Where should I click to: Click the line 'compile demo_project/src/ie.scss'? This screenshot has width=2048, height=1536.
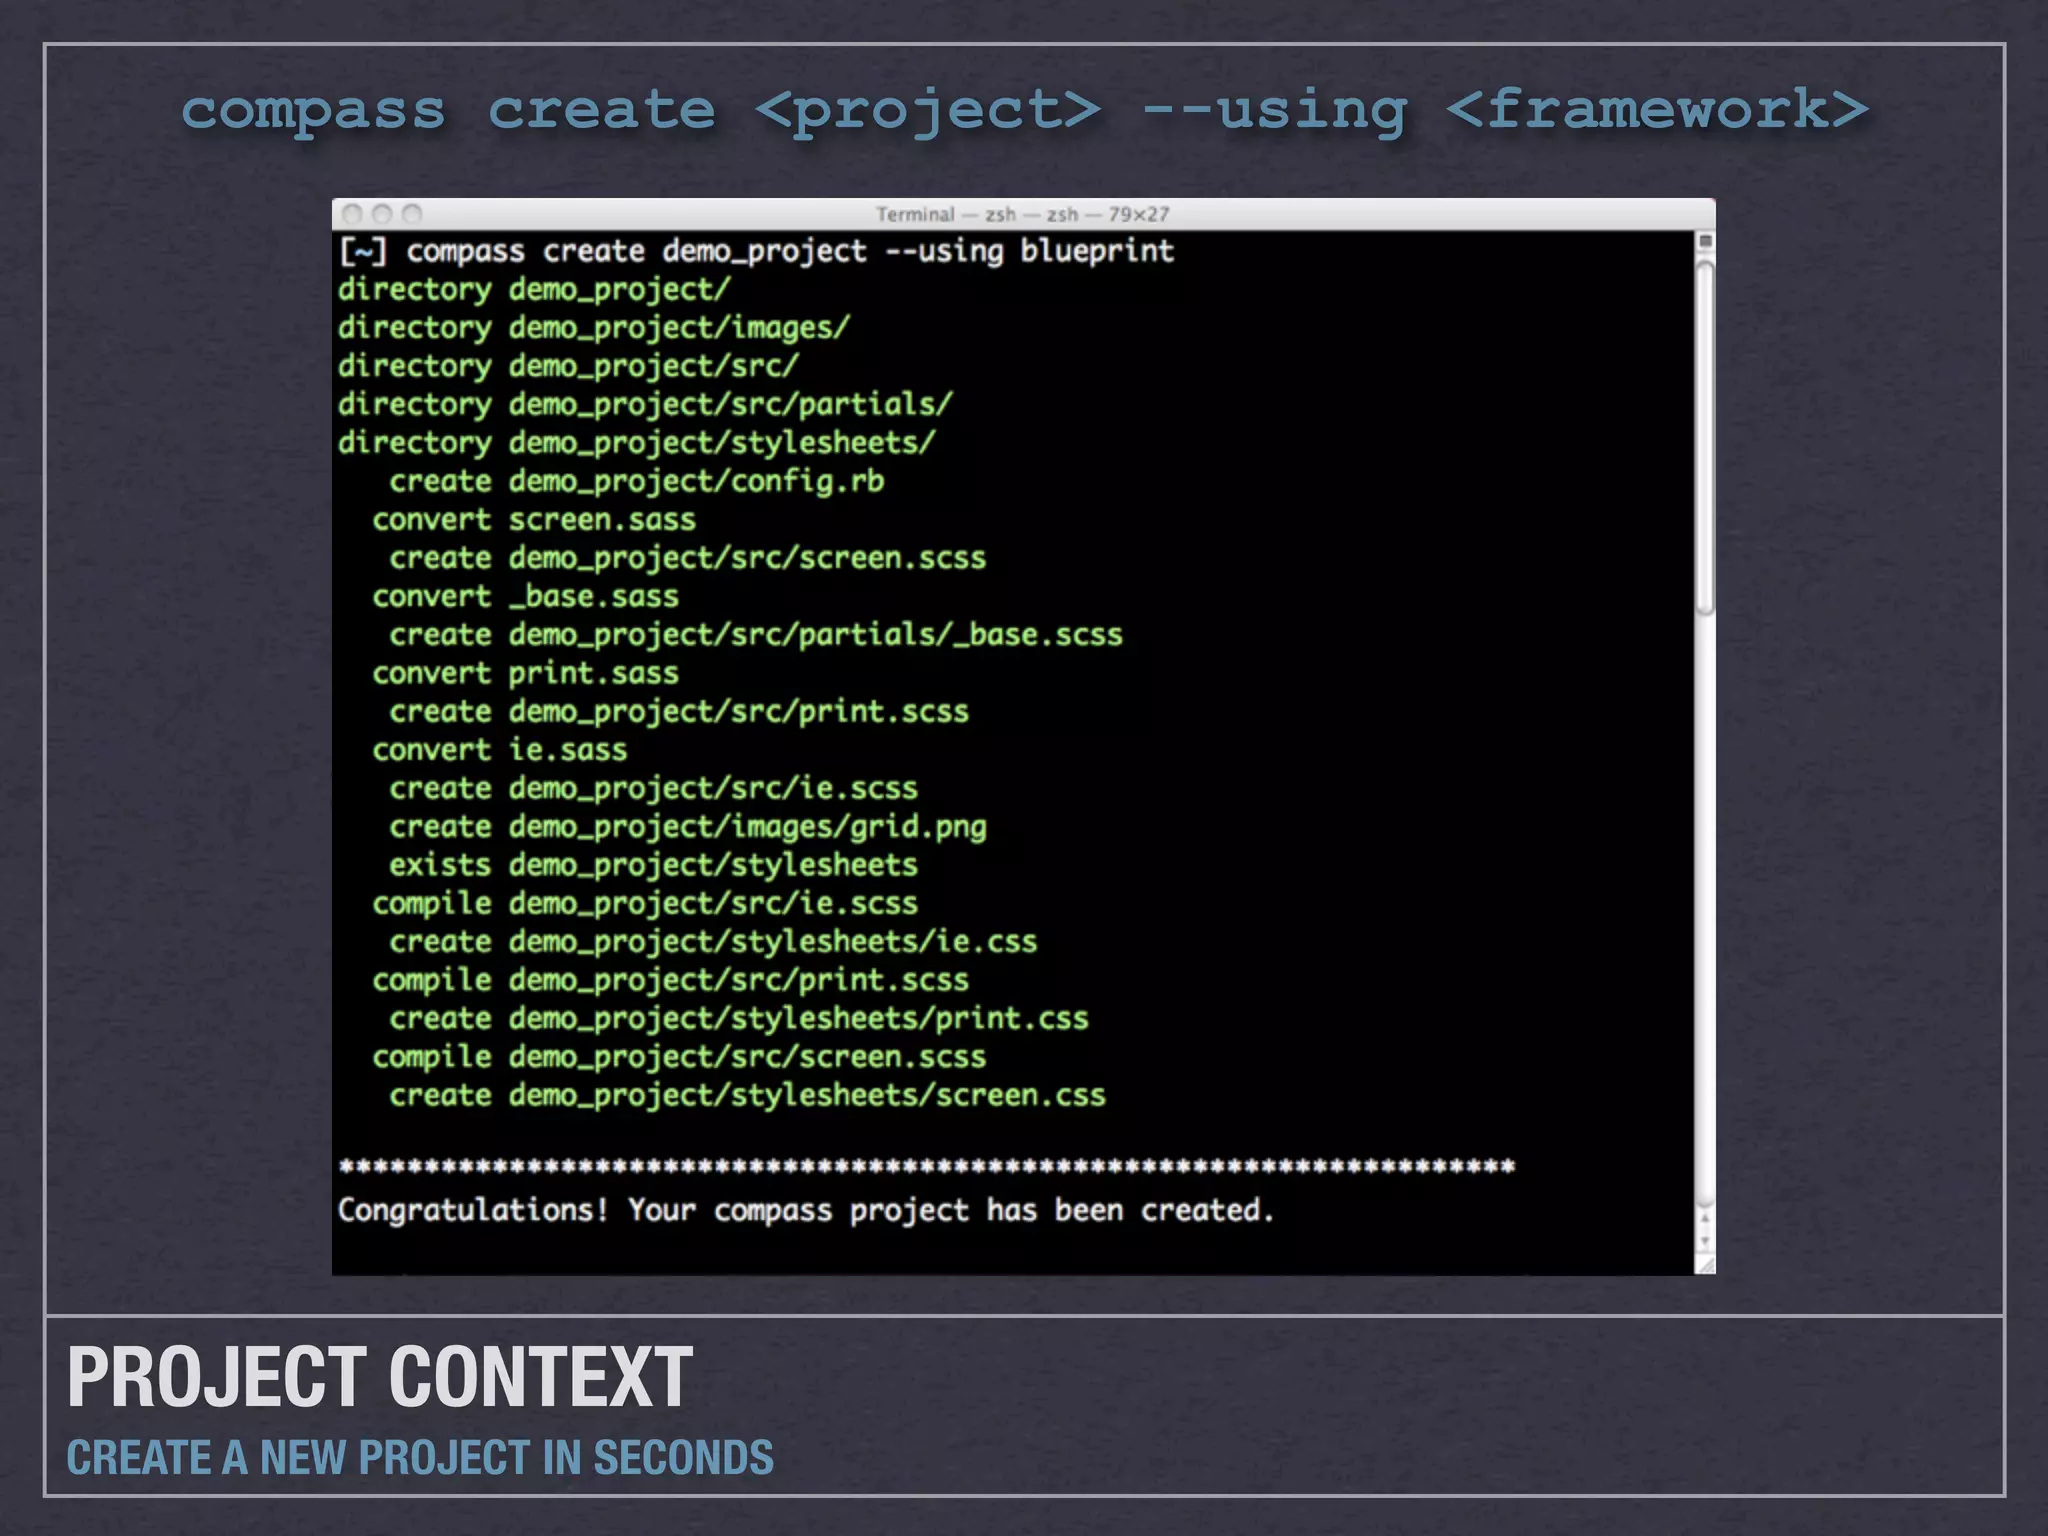(x=645, y=904)
